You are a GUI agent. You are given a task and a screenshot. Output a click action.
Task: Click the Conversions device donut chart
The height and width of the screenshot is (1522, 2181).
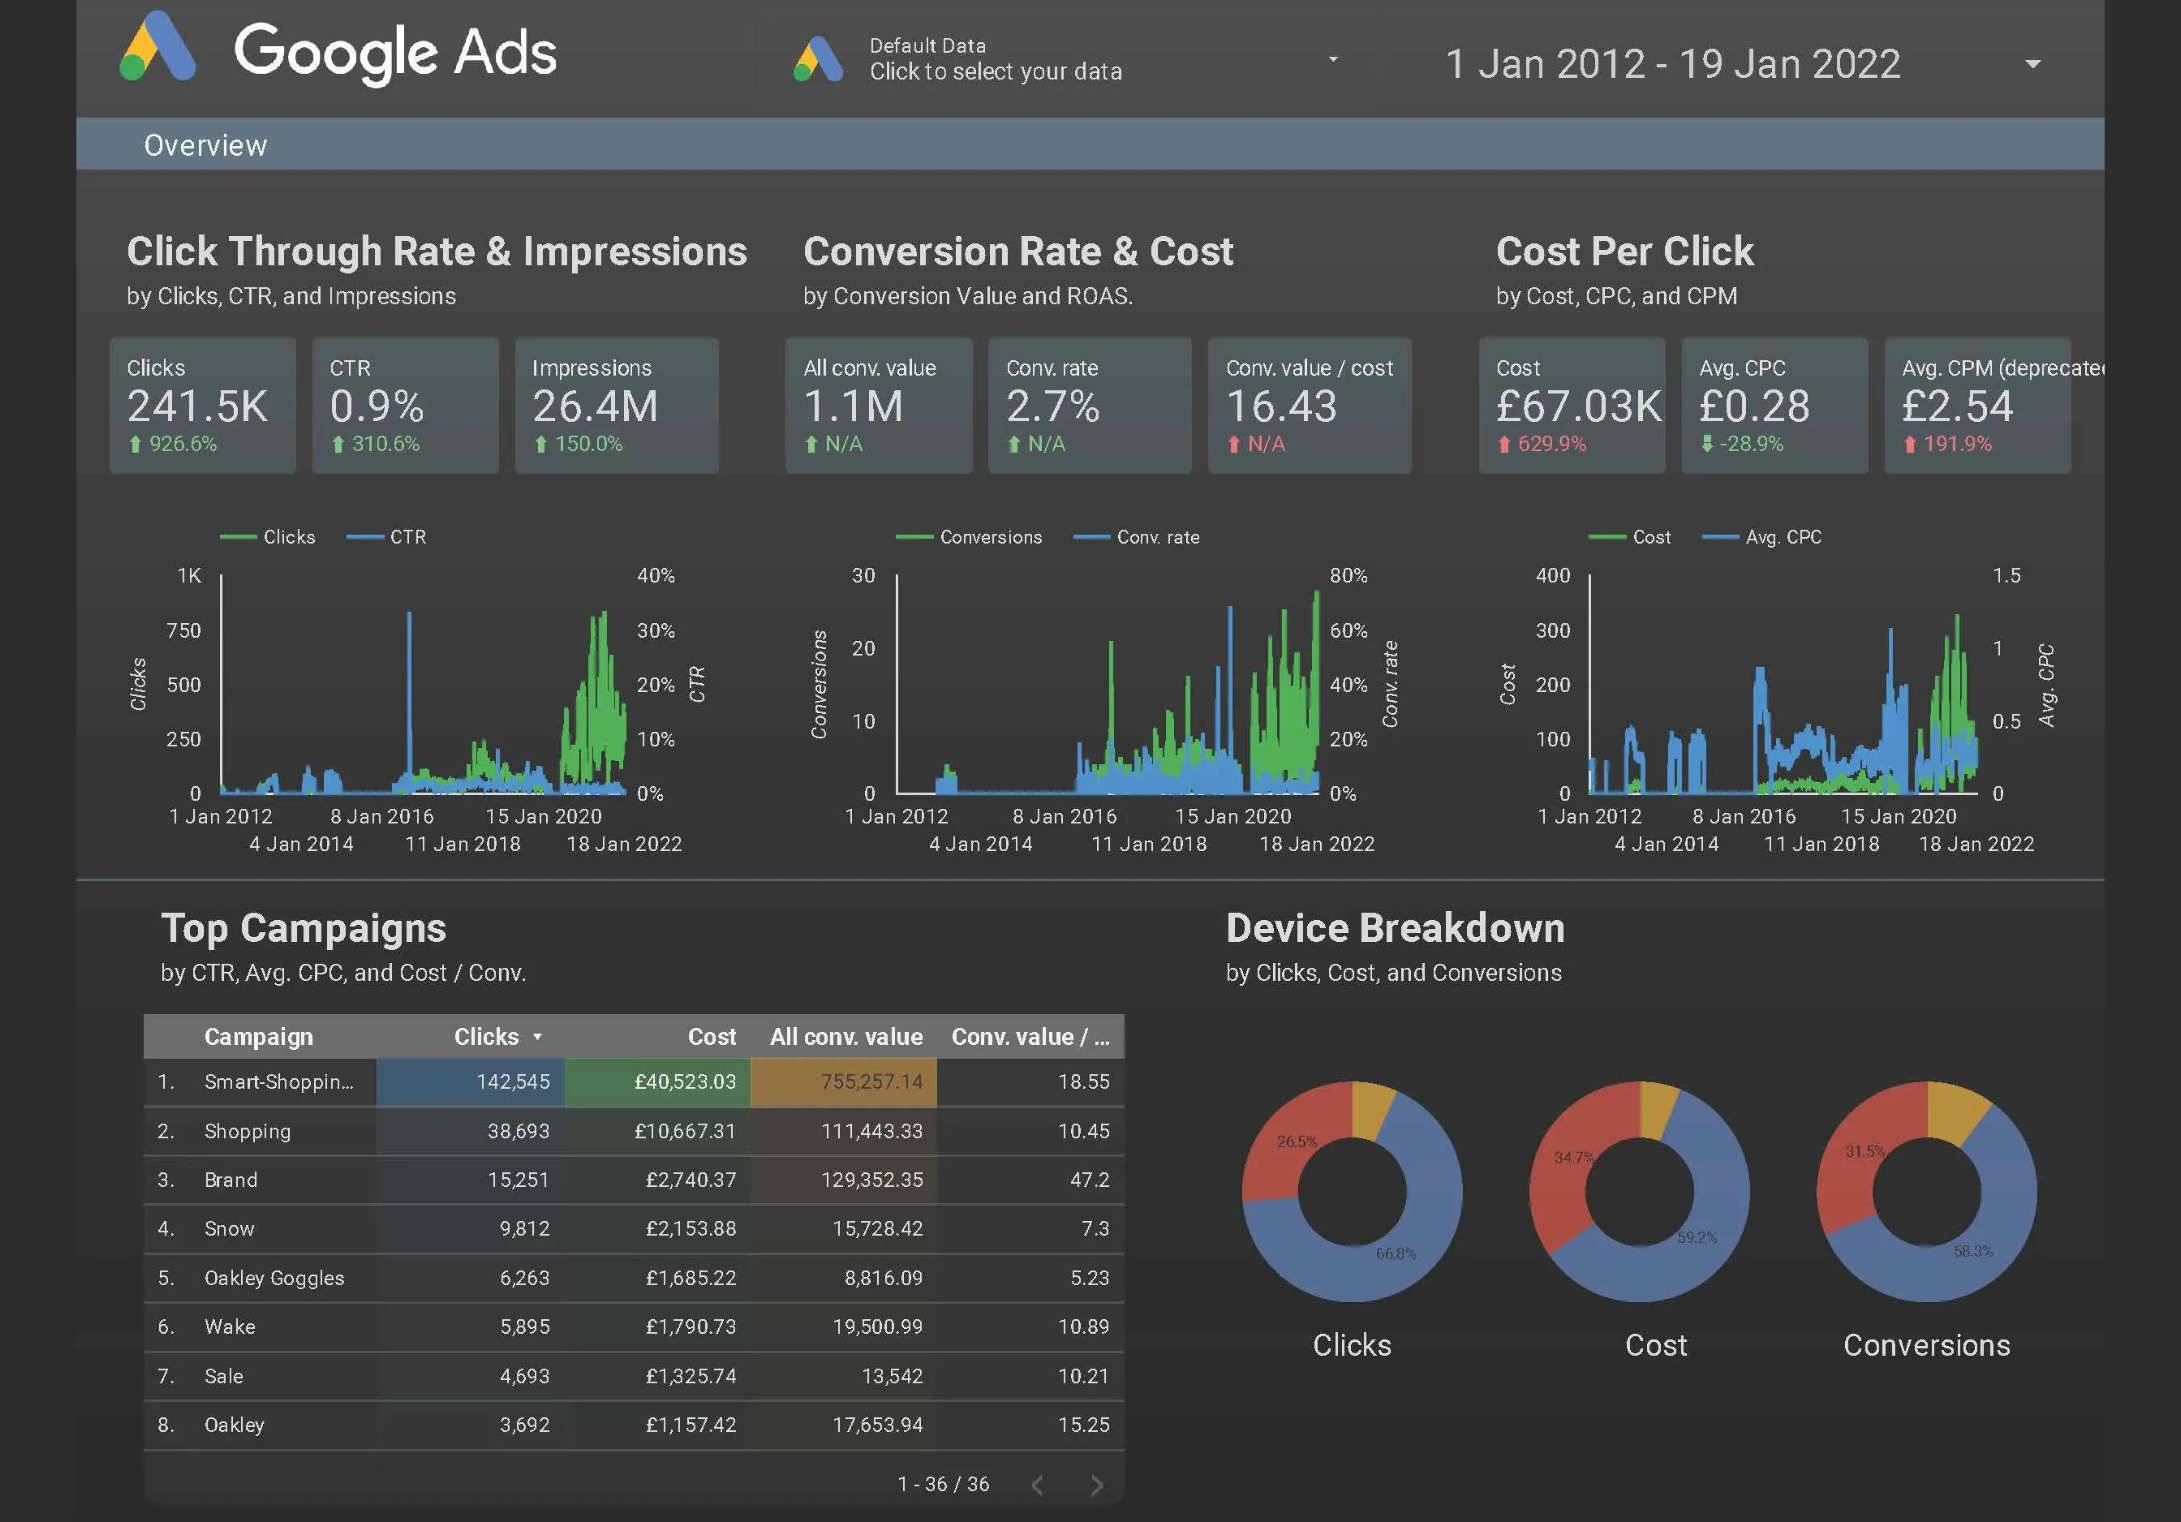pos(1927,1191)
